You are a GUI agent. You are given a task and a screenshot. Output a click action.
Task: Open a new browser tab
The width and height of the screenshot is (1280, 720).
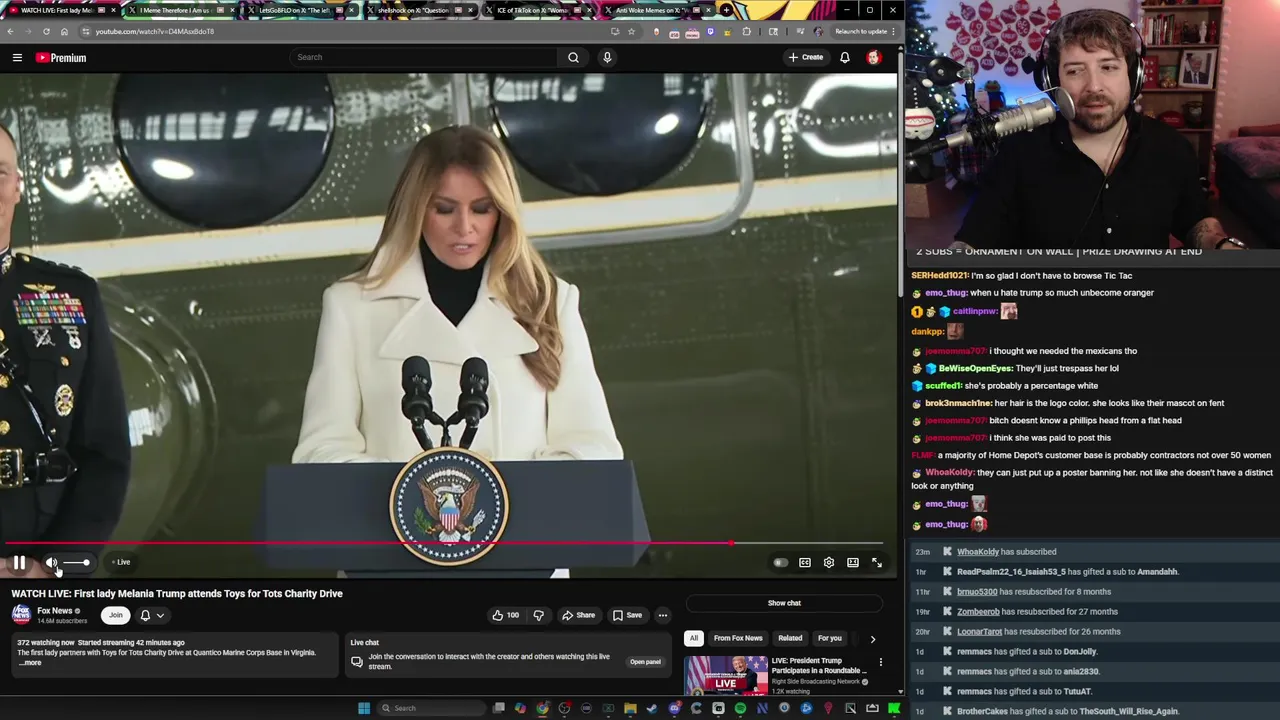click(x=727, y=10)
